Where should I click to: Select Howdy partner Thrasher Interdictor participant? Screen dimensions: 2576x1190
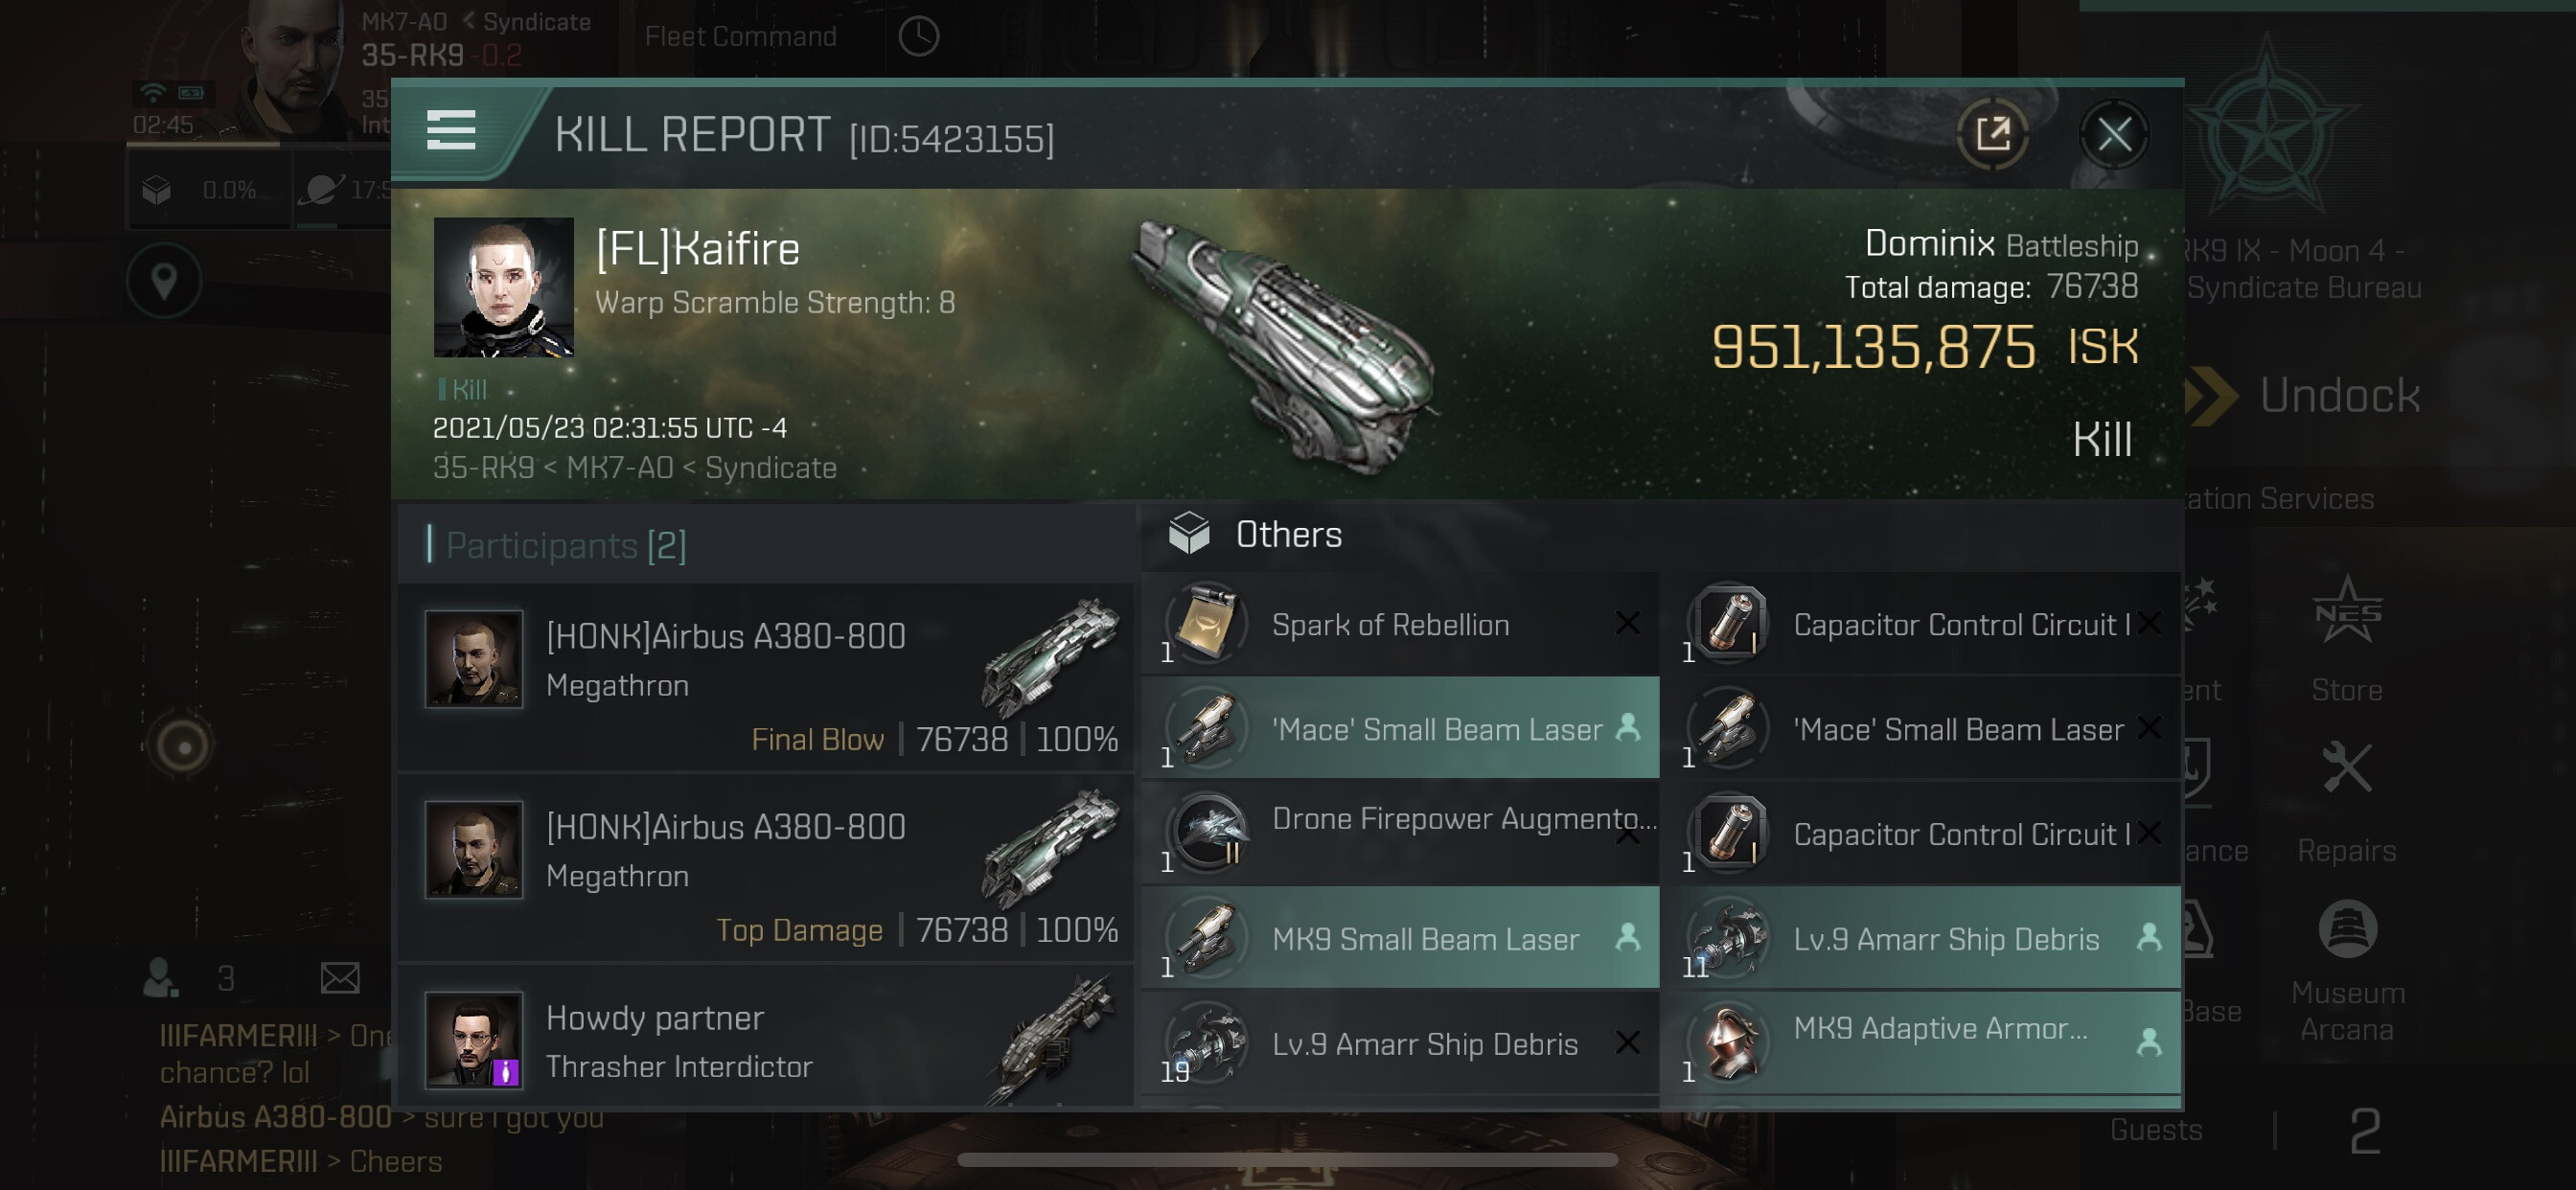tap(766, 1040)
